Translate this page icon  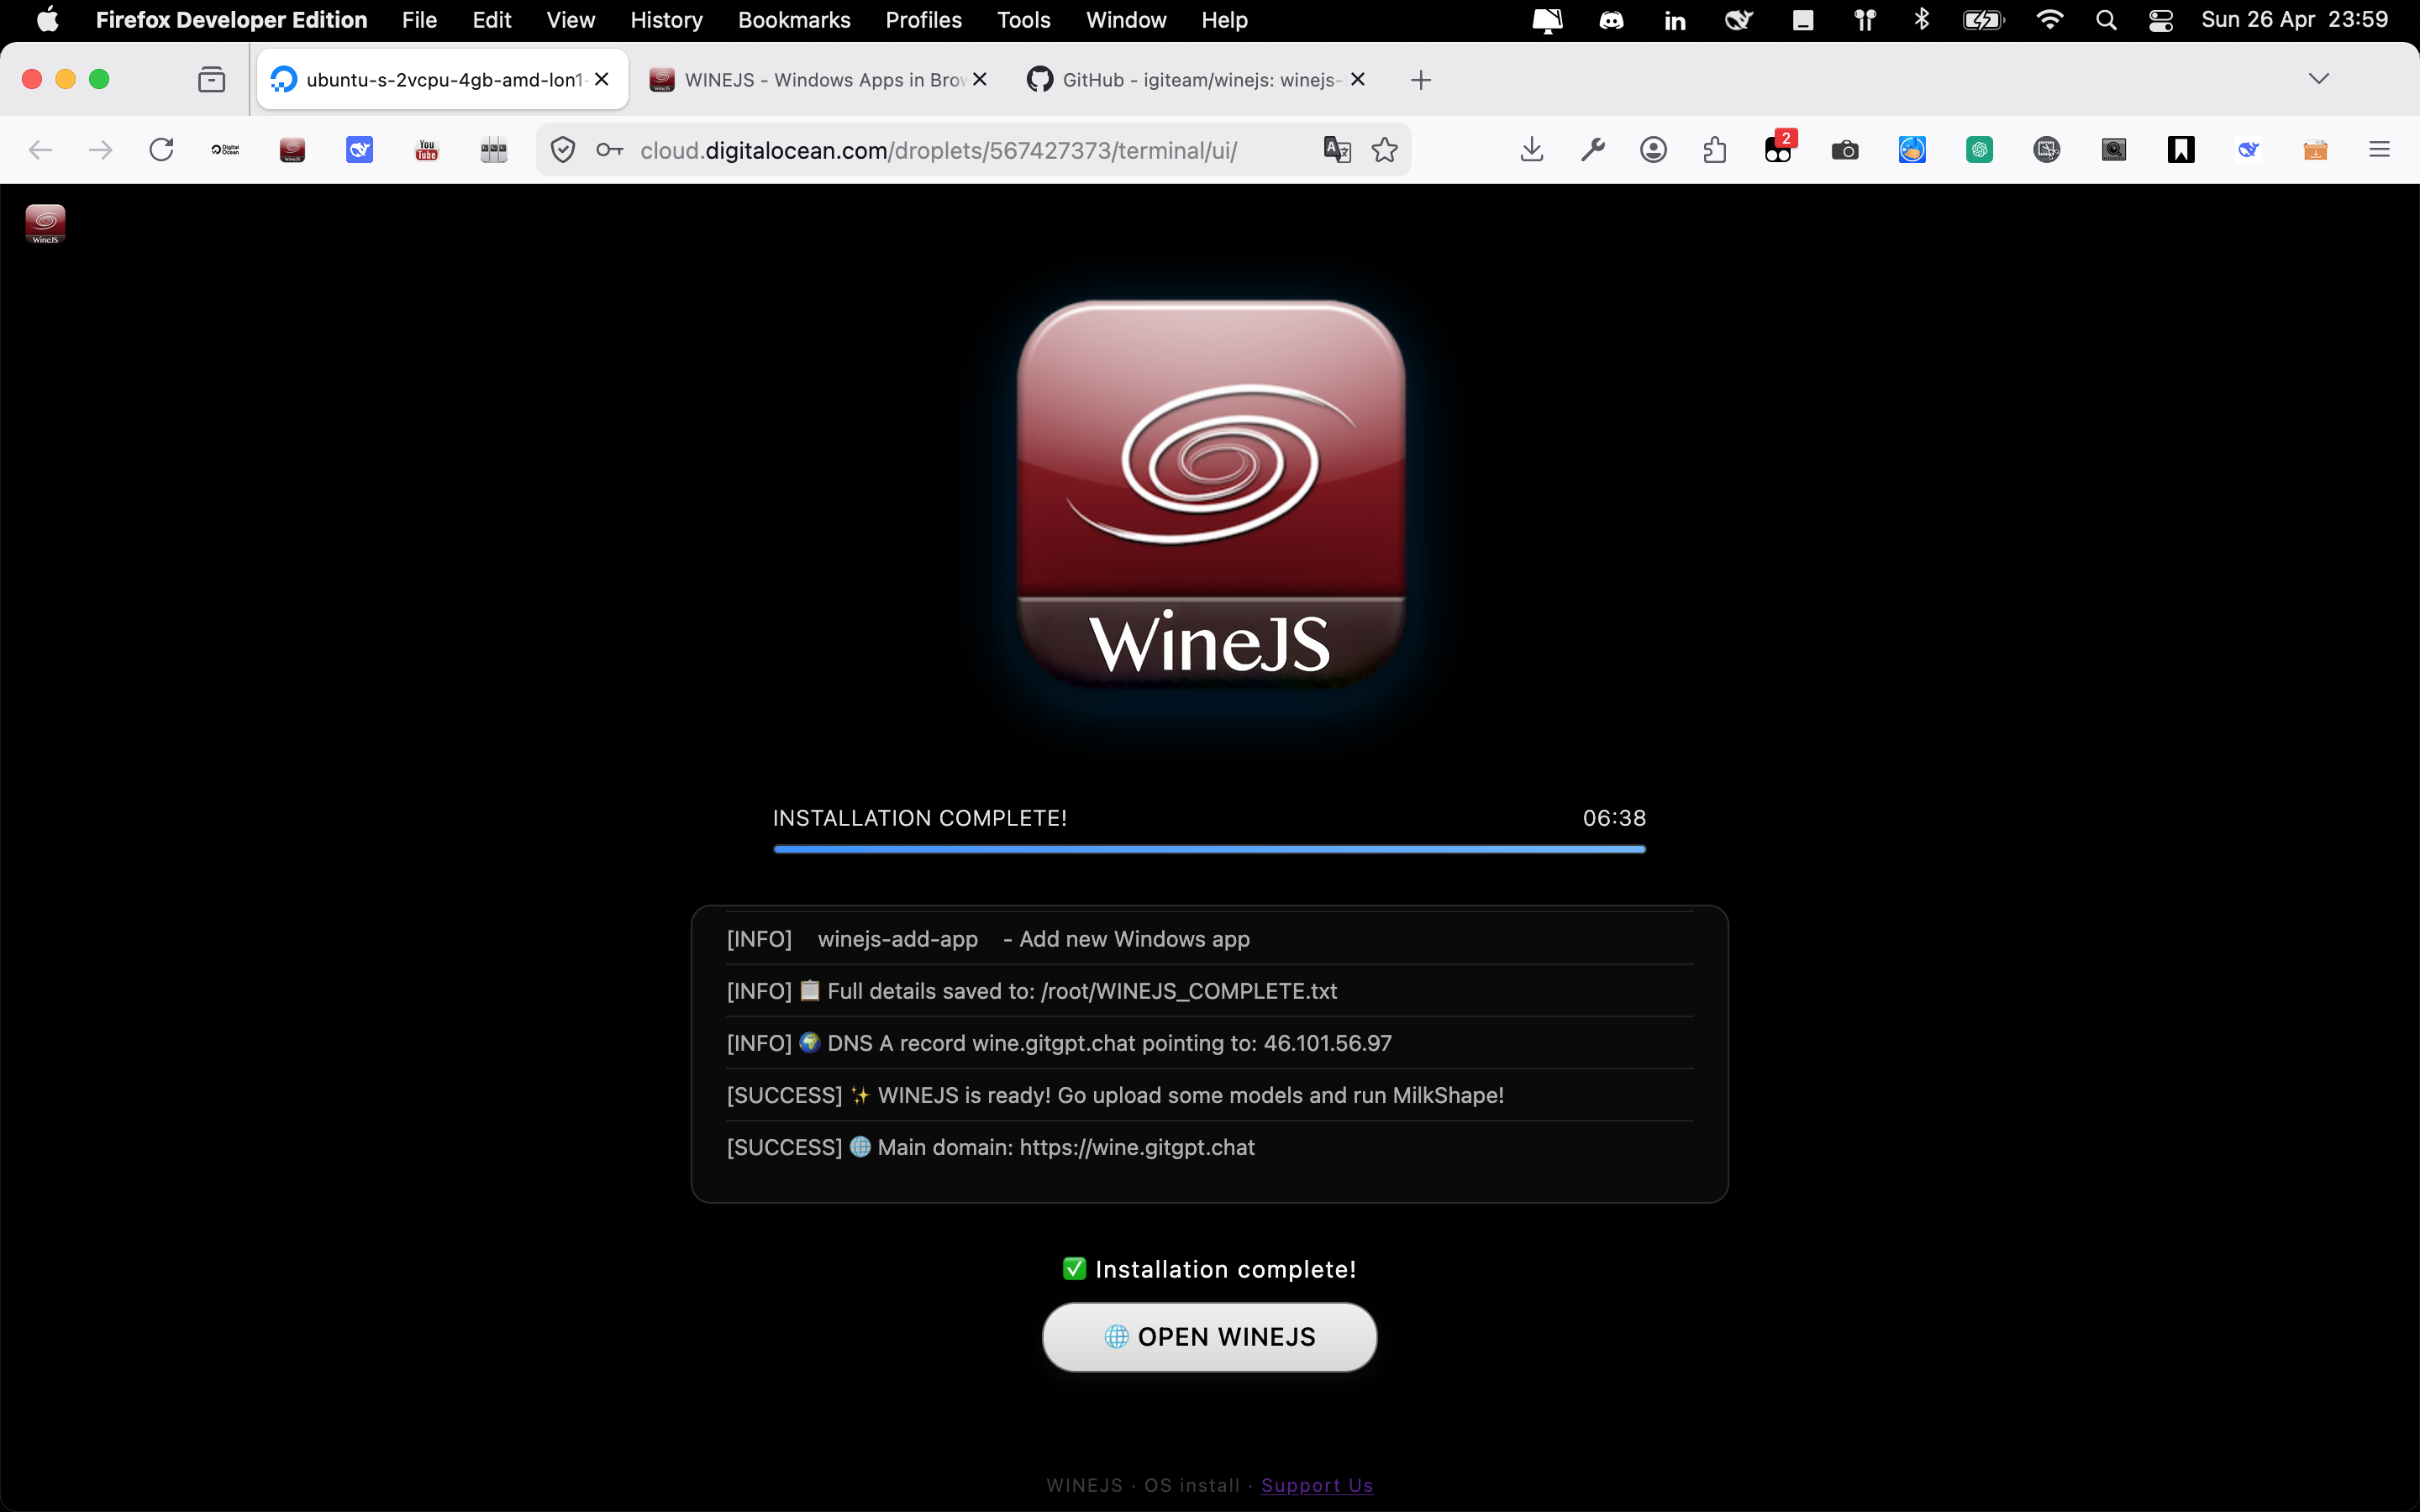tap(1337, 150)
